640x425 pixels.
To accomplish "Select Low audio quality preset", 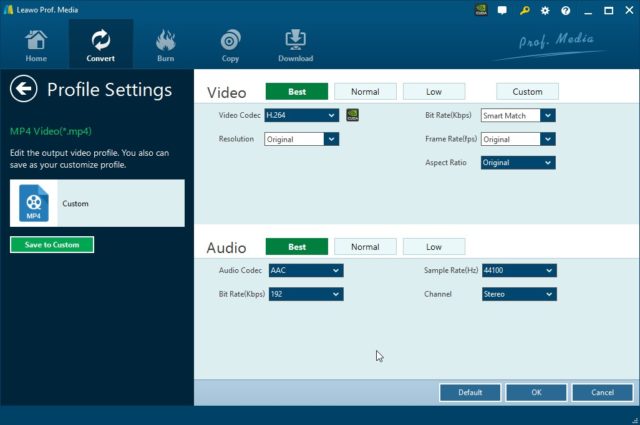I will click(x=434, y=247).
